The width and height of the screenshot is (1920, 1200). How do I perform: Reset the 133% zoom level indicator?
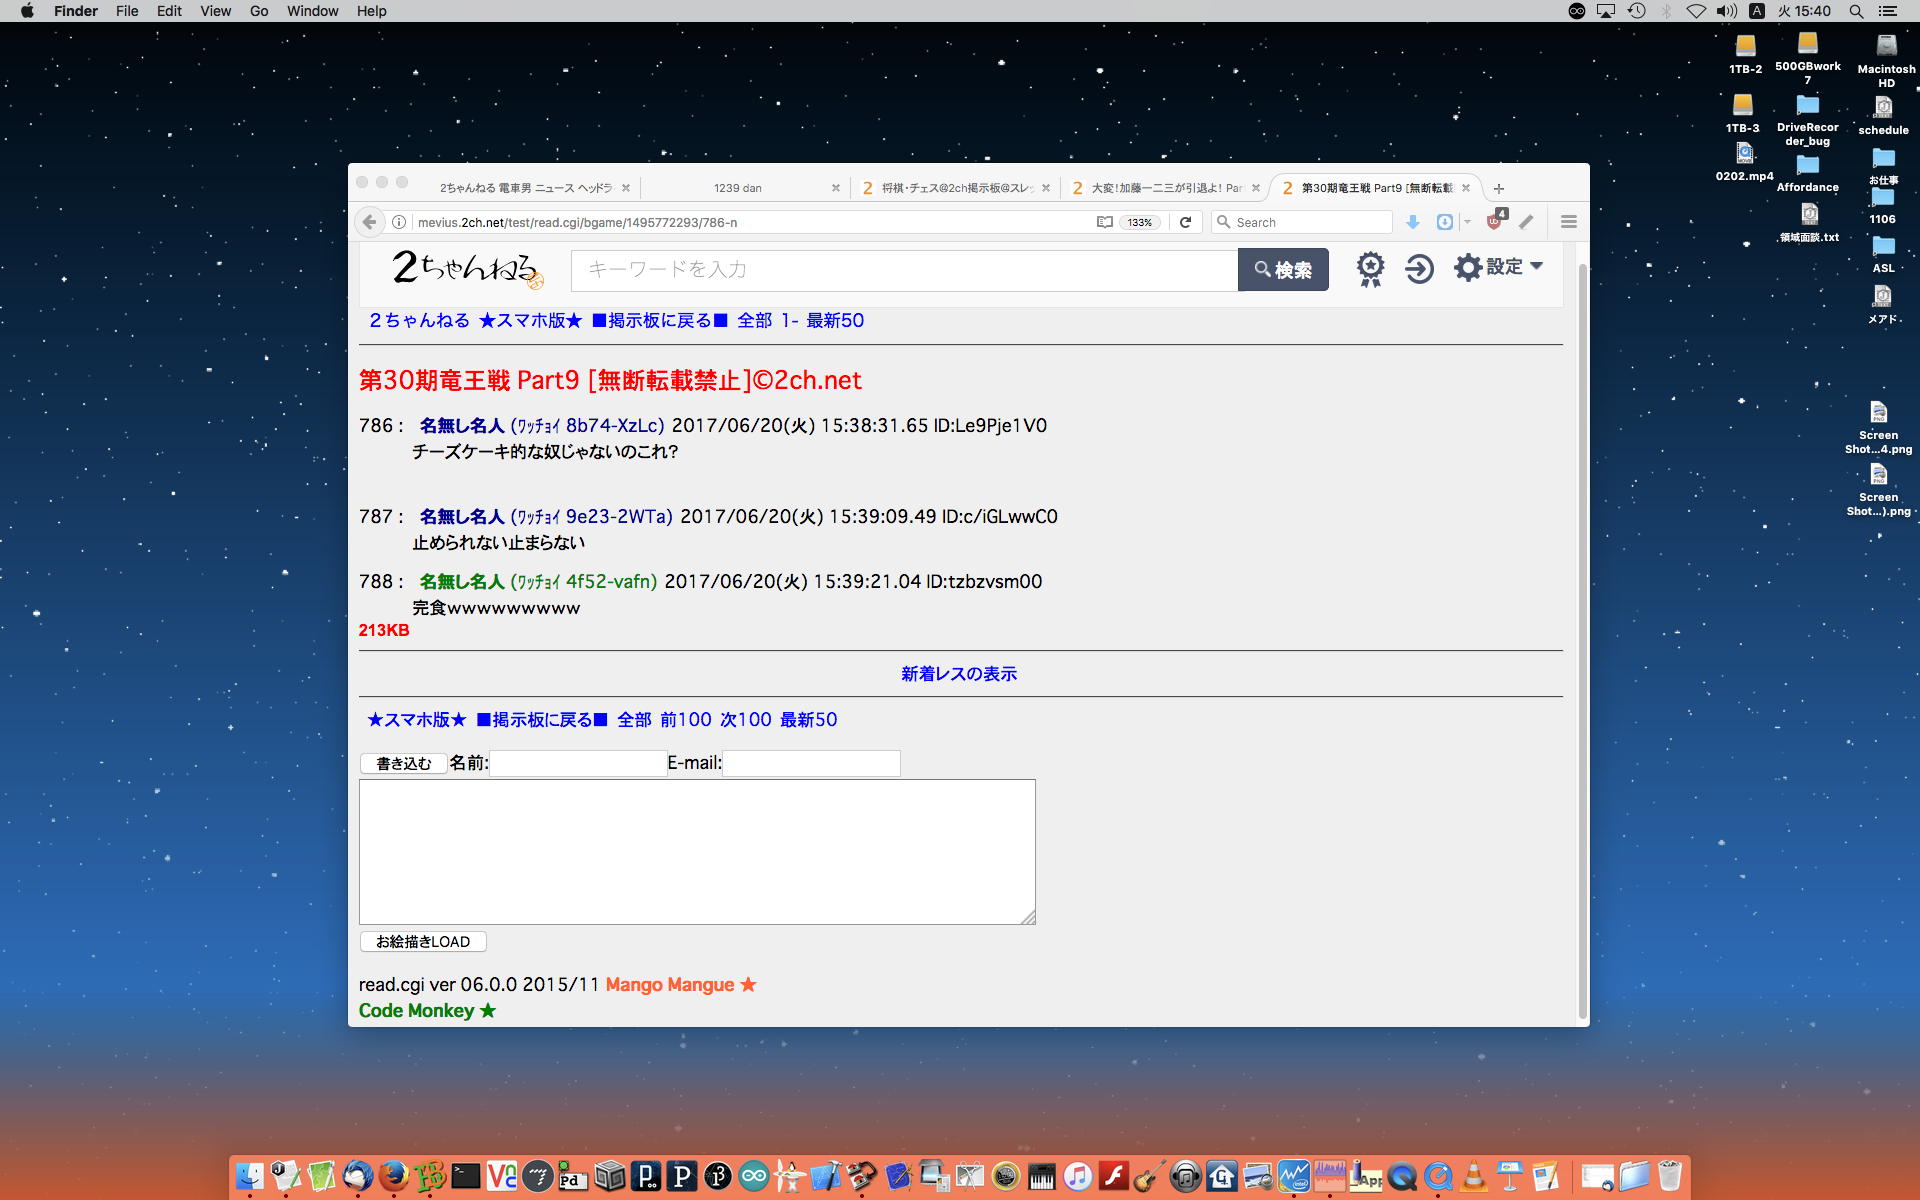pos(1140,222)
